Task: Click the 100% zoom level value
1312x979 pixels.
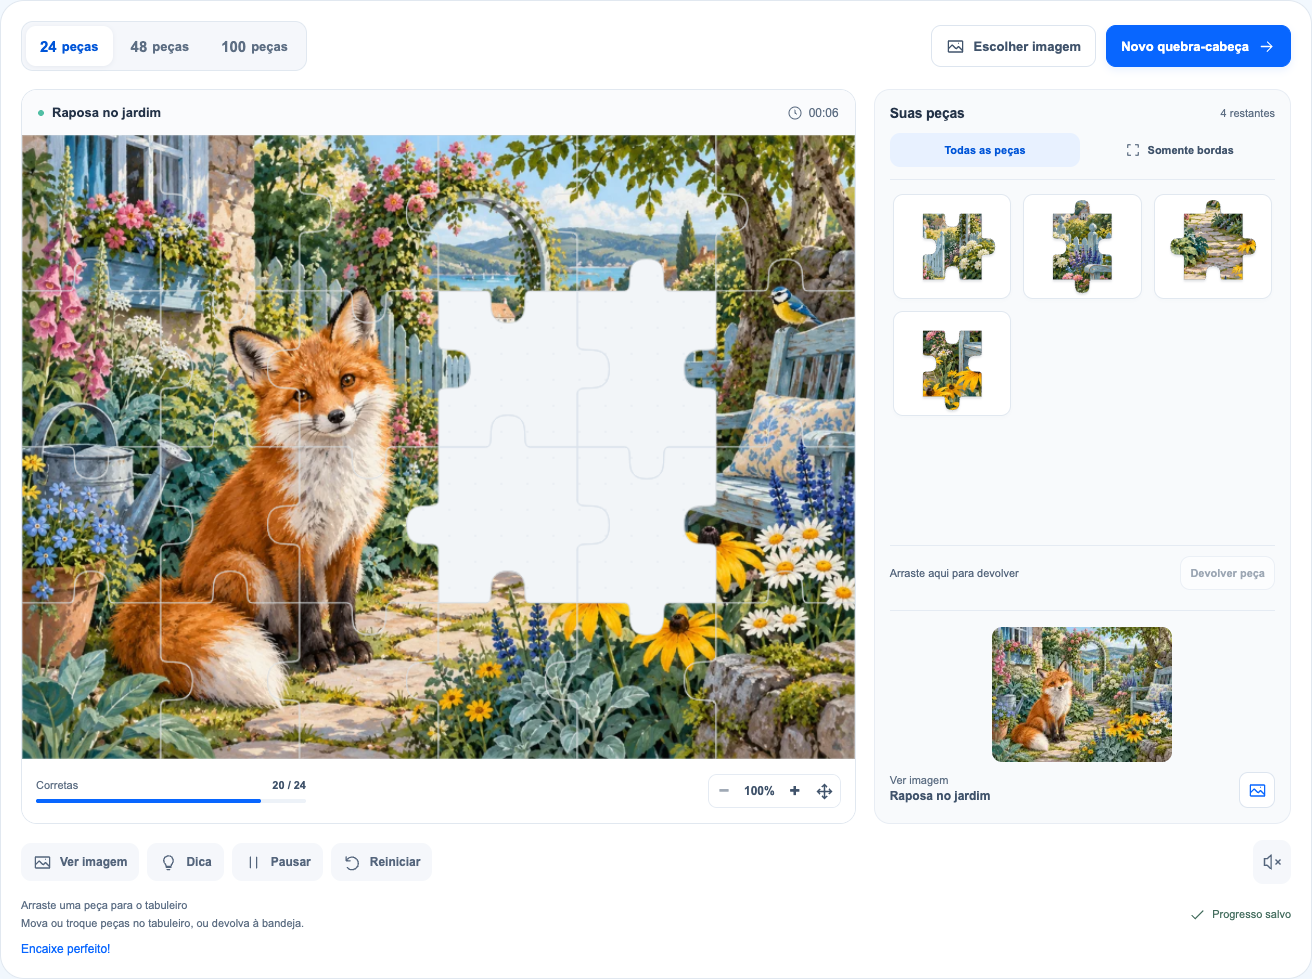Action: [759, 791]
